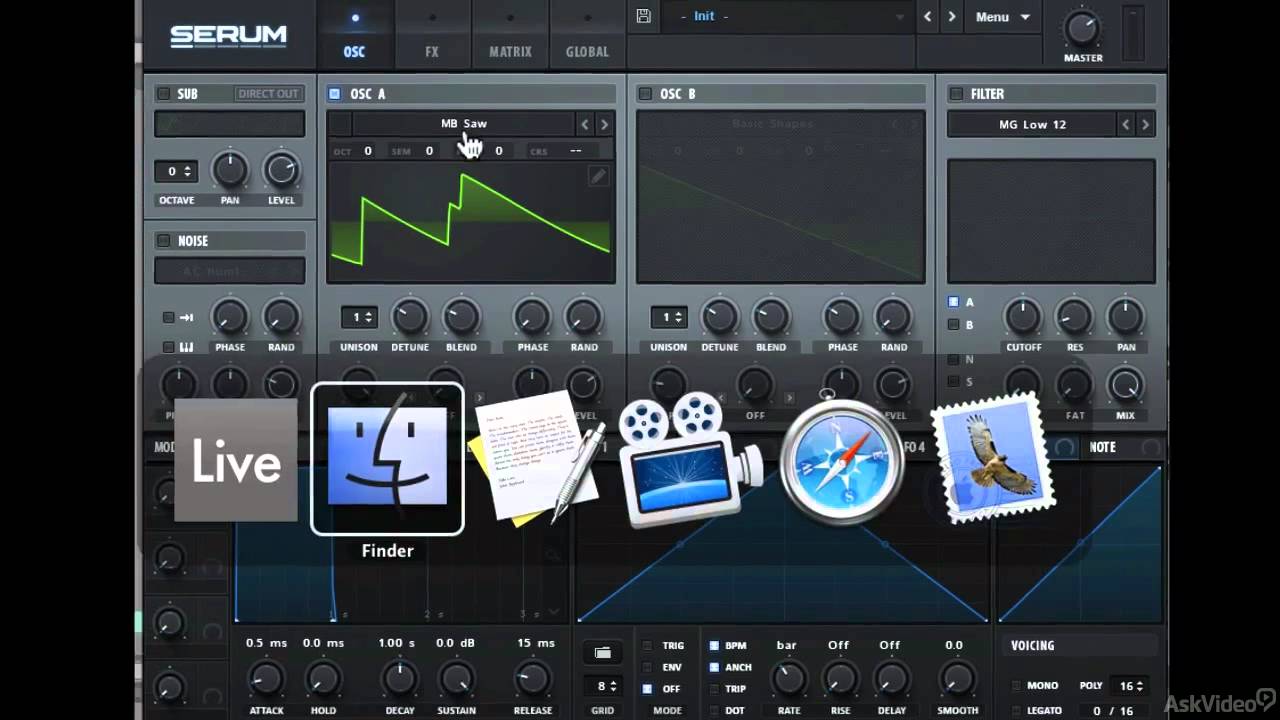Click the OSC A BLEND knob
Image resolution: width=1280 pixels, height=720 pixels.
(x=461, y=317)
